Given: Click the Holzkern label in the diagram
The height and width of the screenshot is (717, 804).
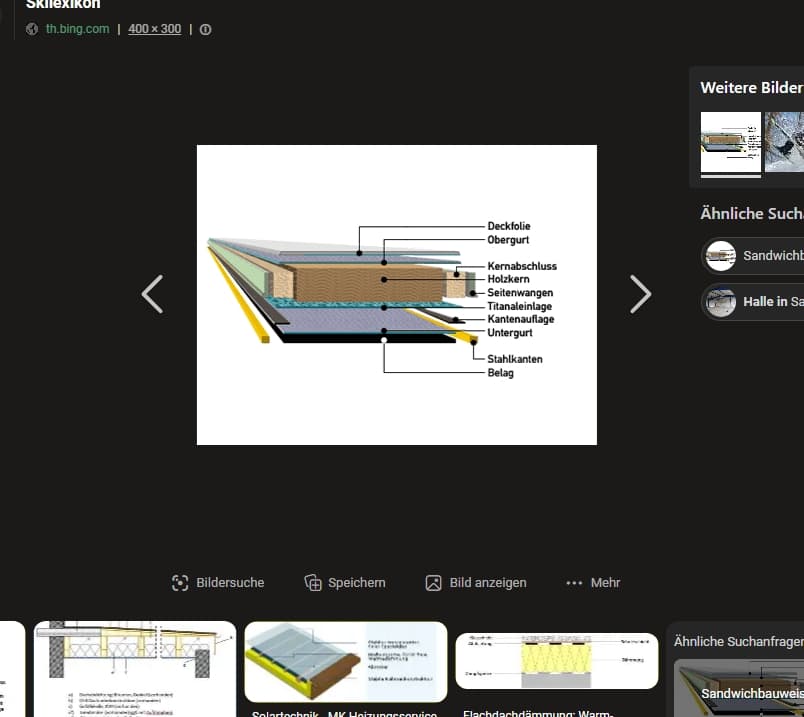Looking at the screenshot, I should tap(508, 279).
